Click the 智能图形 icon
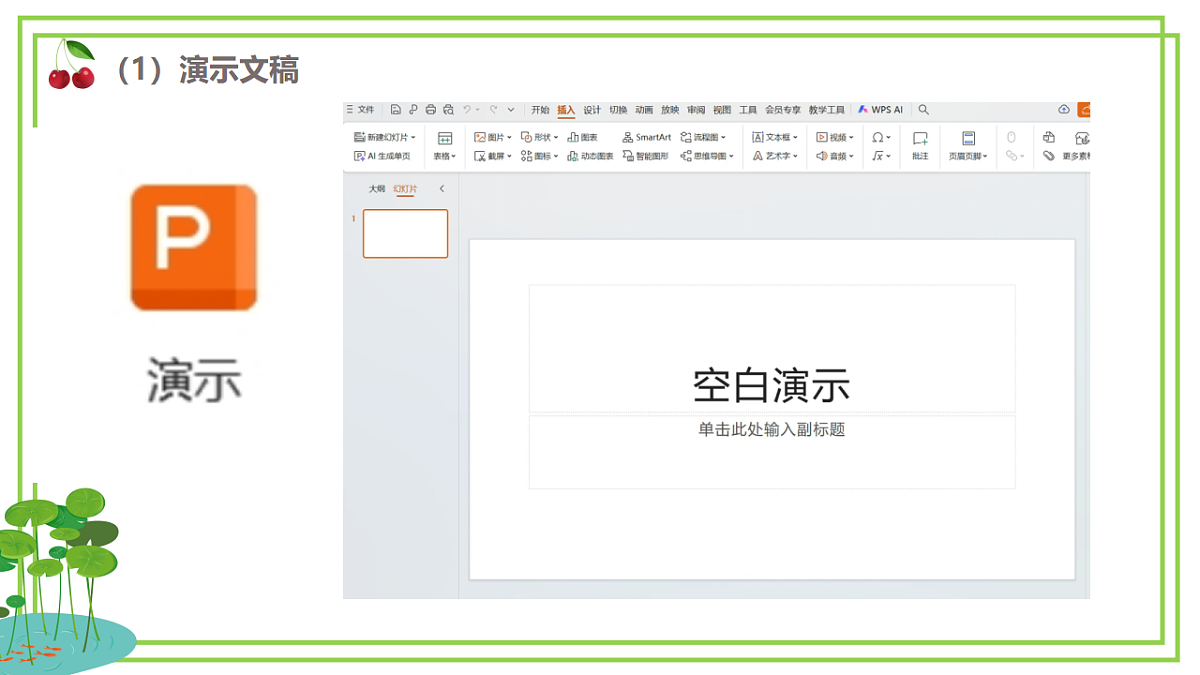Viewport: 1200px width, 675px height. [628, 156]
